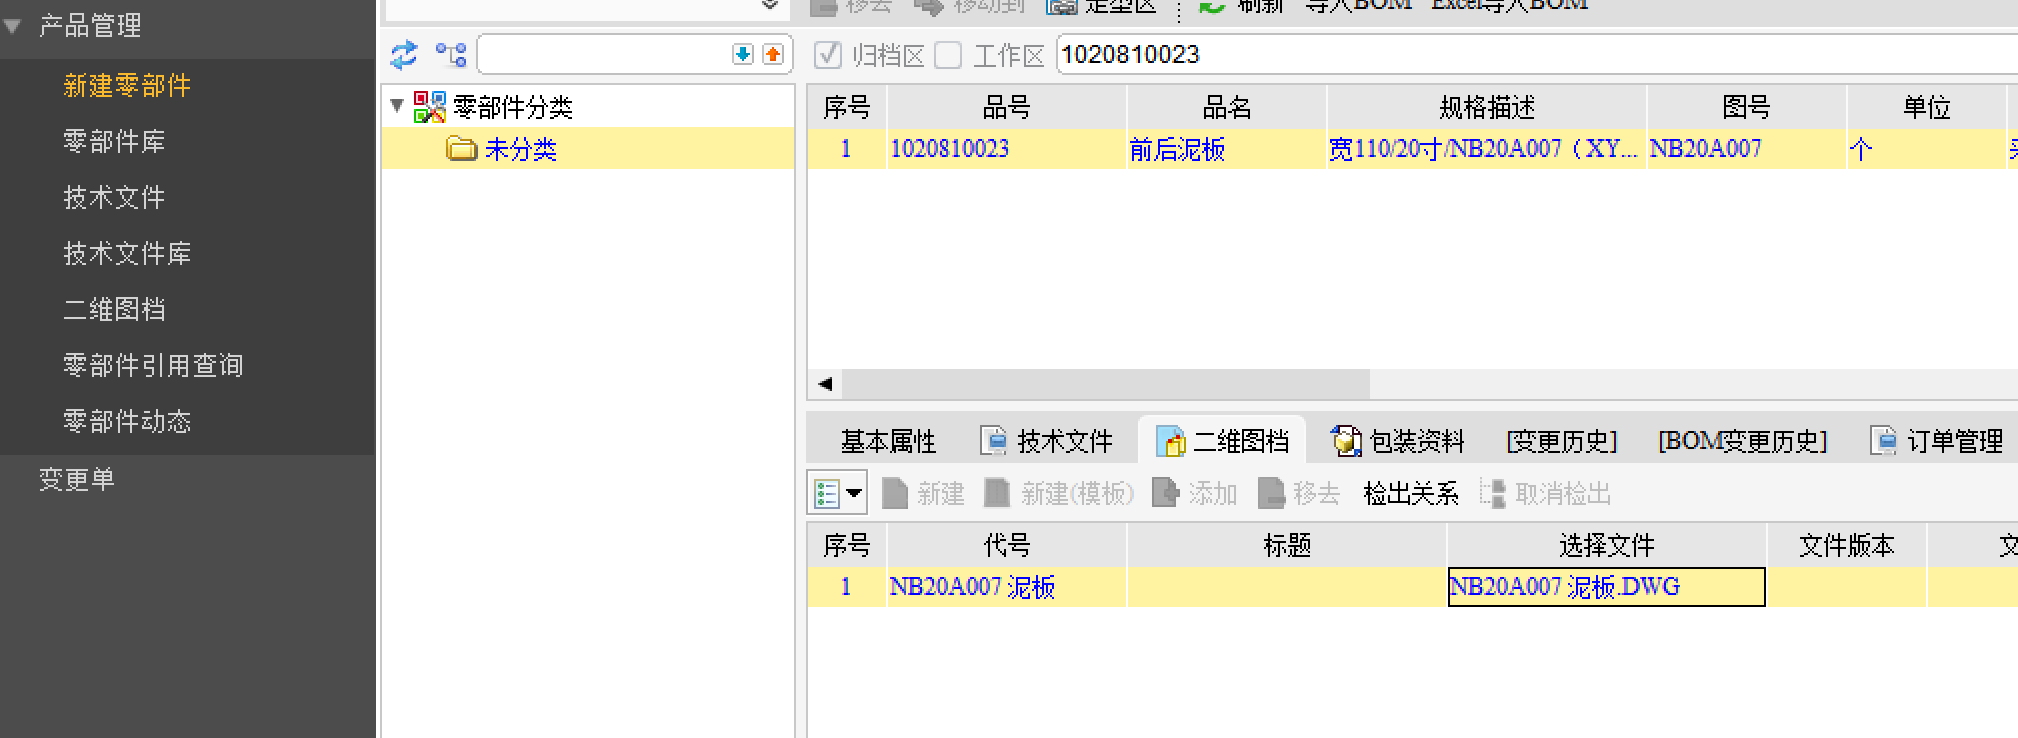The height and width of the screenshot is (738, 2018).
Task: Switch to the 包装资料 tab
Action: tap(1398, 441)
